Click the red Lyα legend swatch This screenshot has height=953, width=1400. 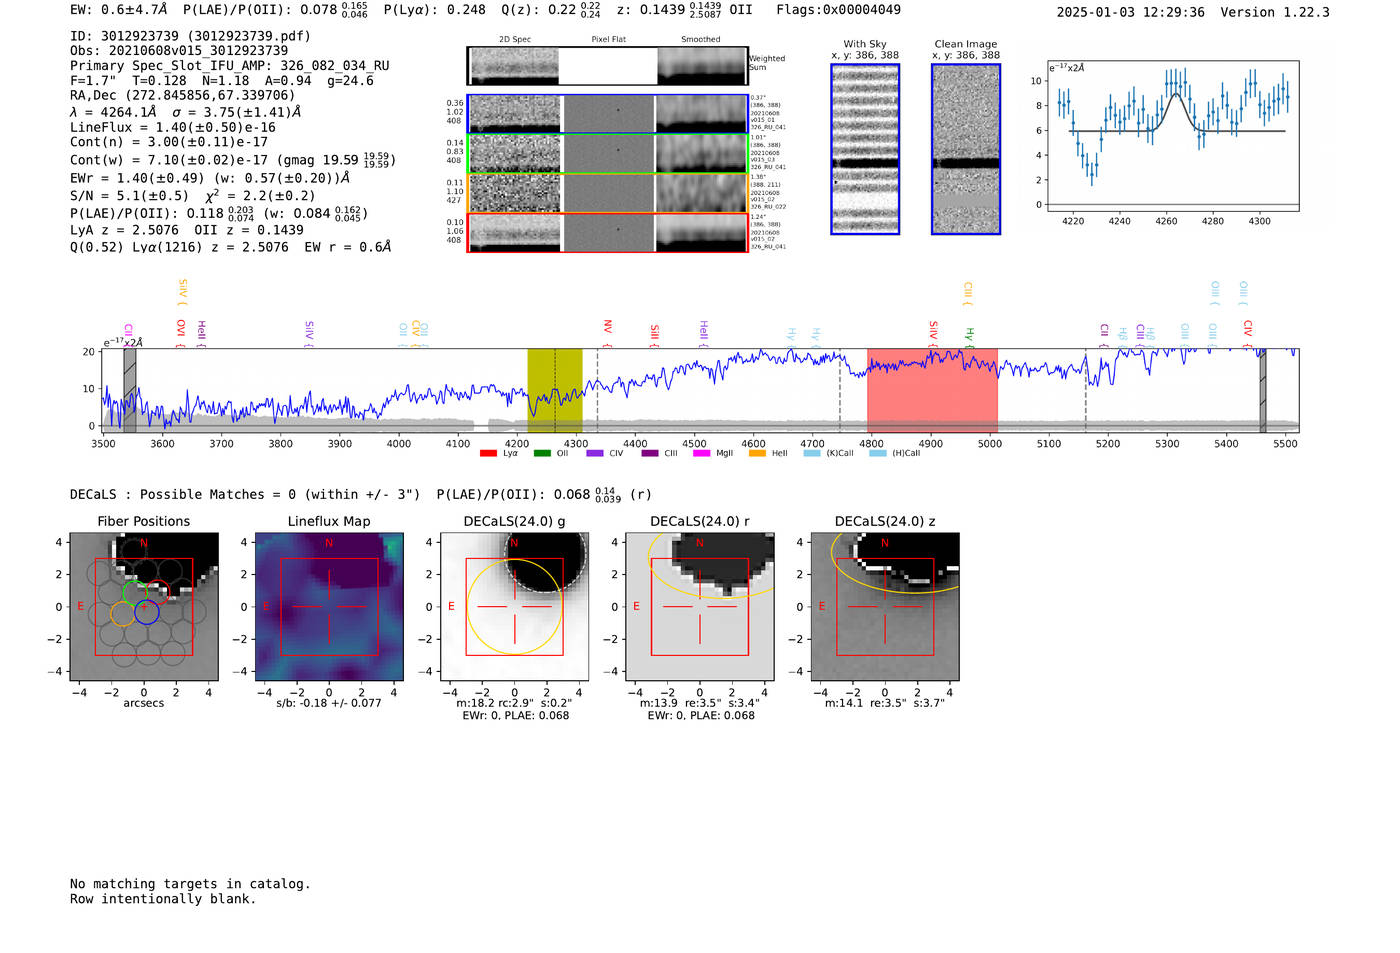pyautogui.click(x=488, y=453)
